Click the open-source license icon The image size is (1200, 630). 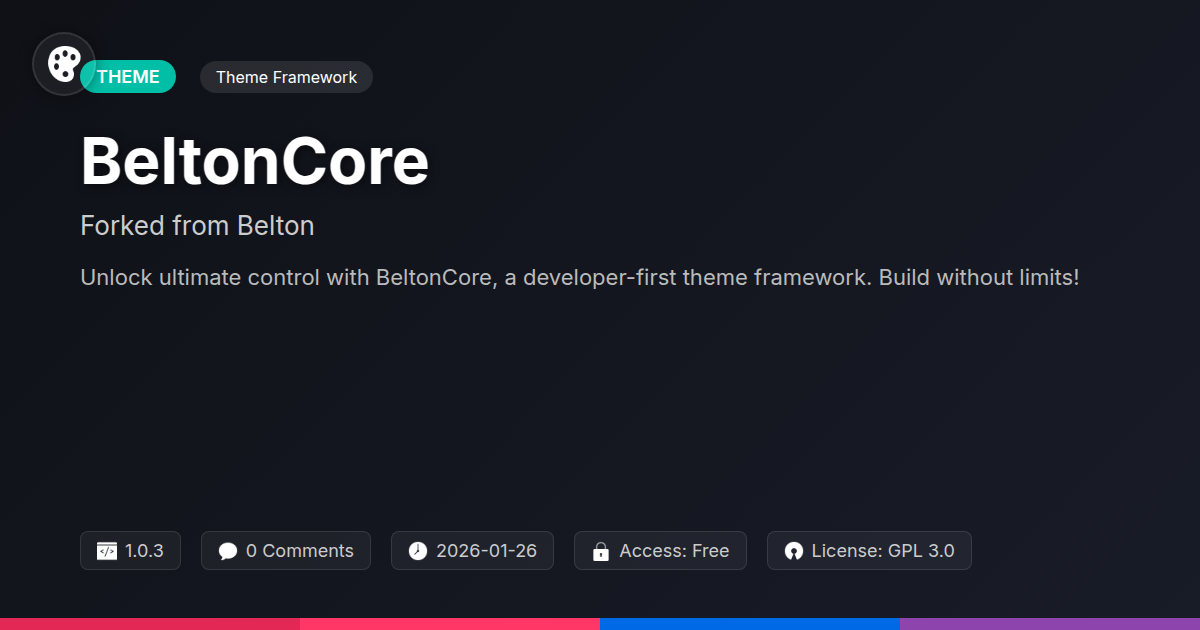(x=794, y=551)
